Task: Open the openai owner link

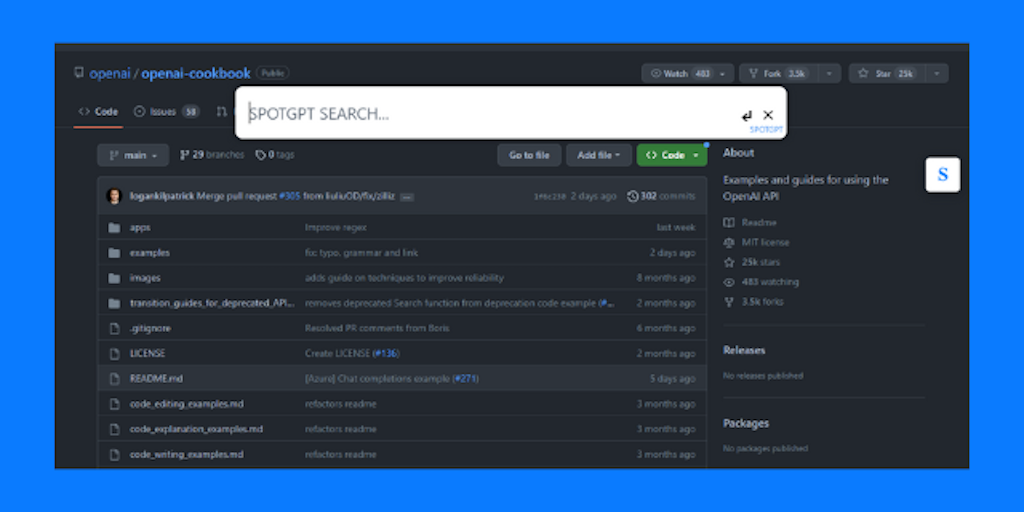Action: (x=110, y=74)
